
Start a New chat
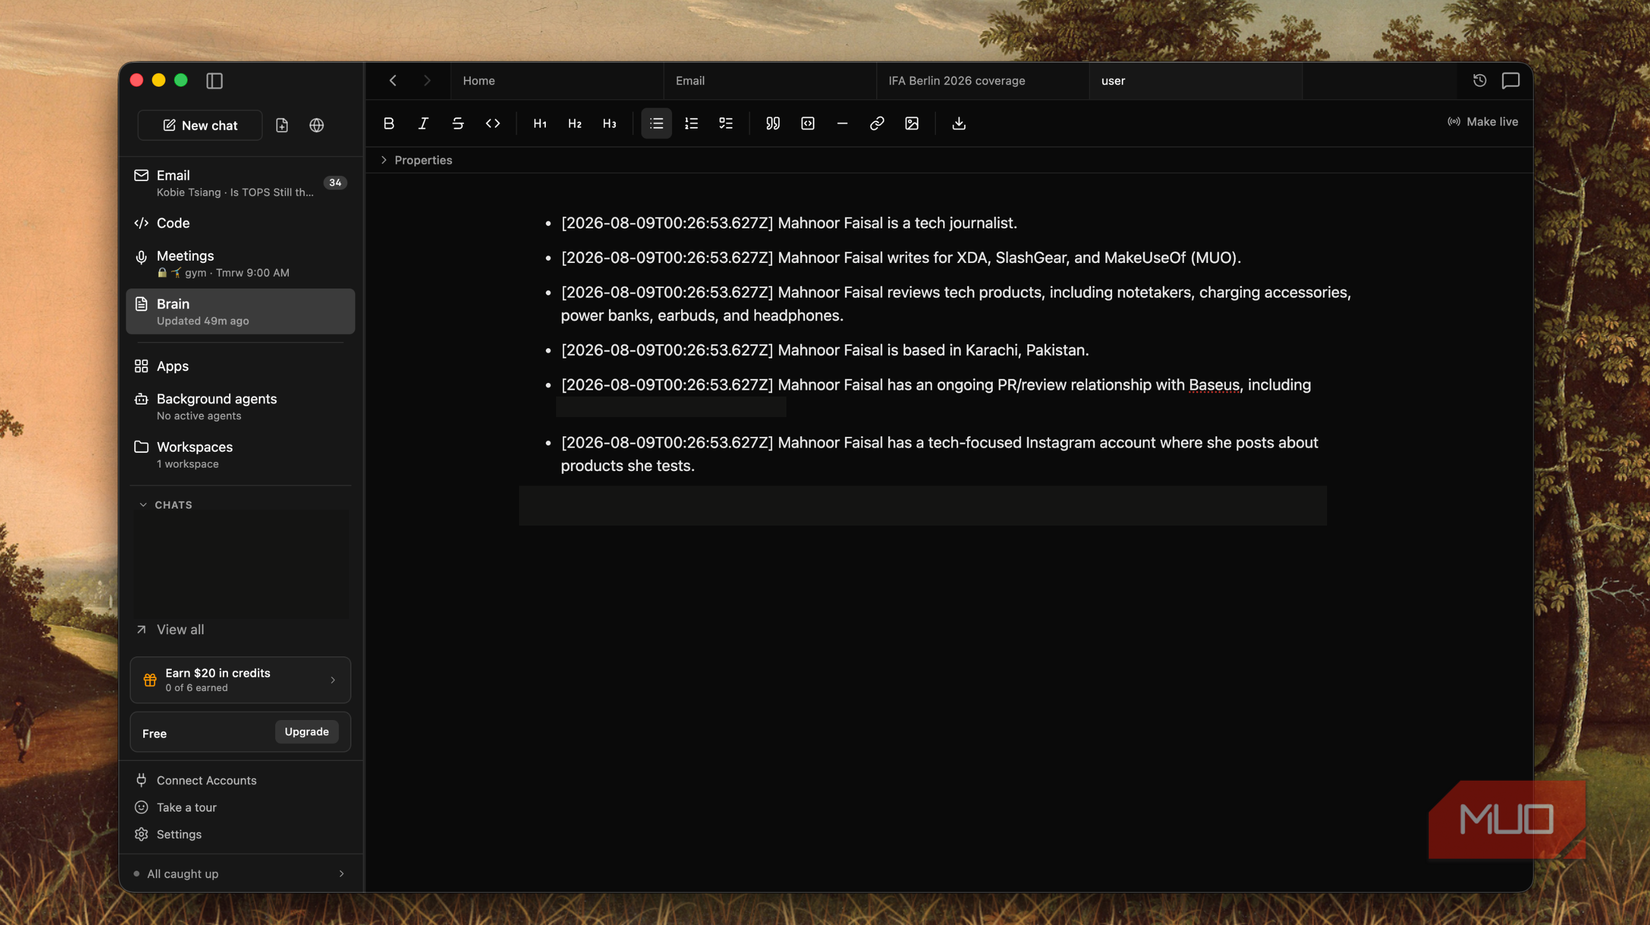(200, 125)
